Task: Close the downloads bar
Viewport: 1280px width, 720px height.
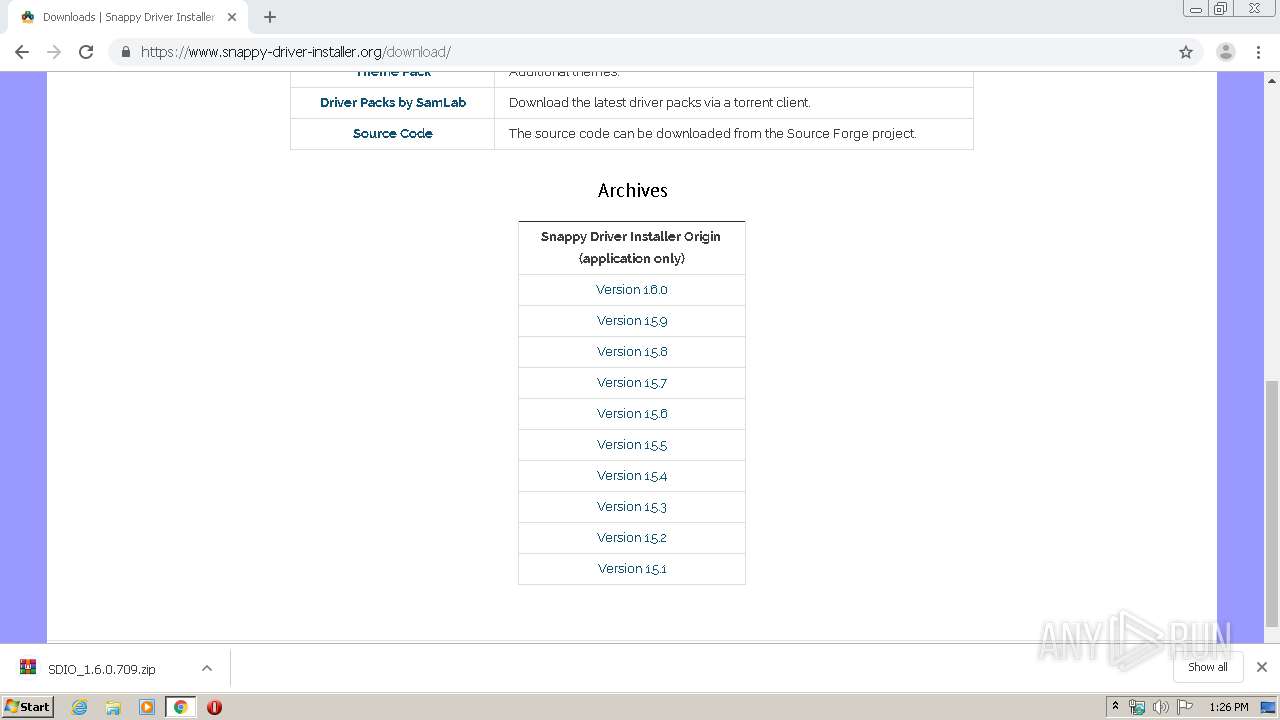Action: point(1262,667)
